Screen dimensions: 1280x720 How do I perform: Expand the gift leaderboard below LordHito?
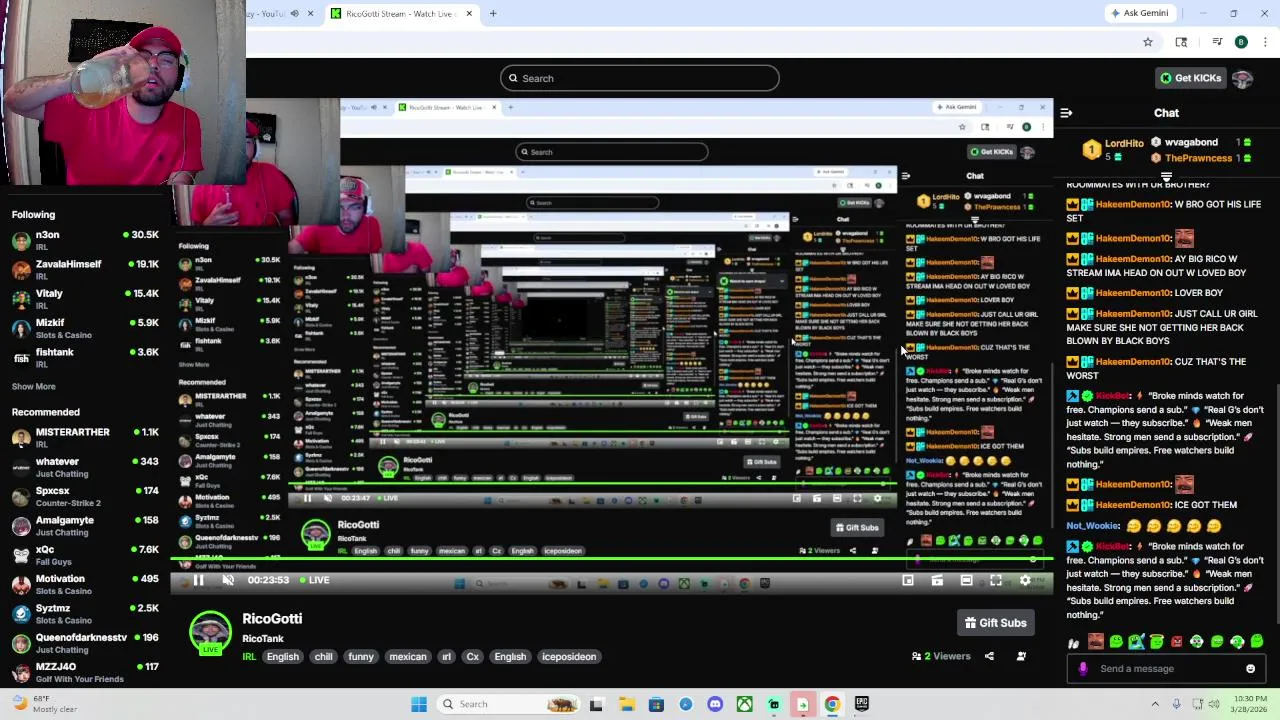click(x=1166, y=176)
